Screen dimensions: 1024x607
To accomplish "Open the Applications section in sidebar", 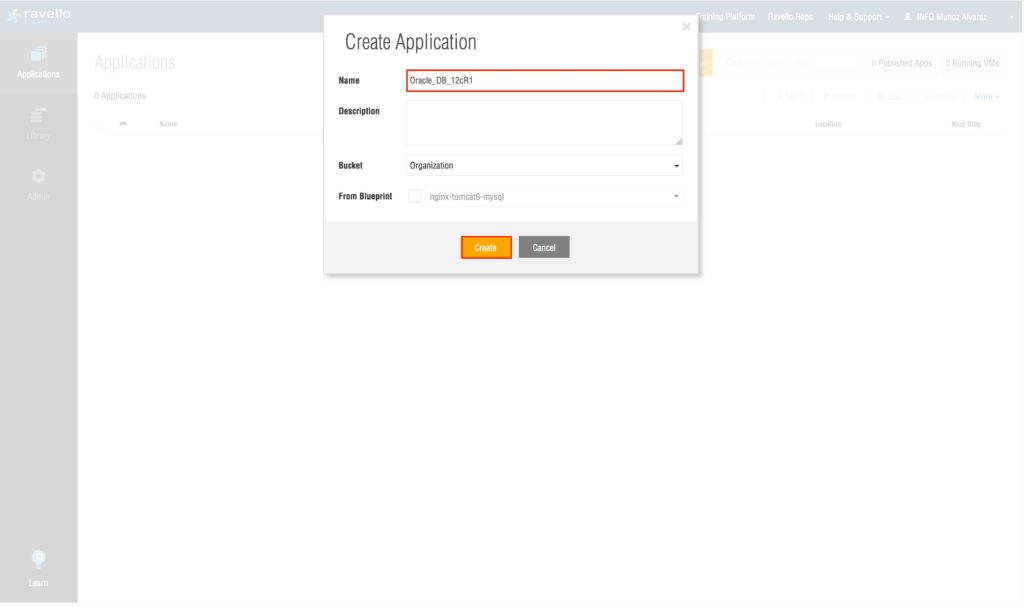I will point(38,61).
